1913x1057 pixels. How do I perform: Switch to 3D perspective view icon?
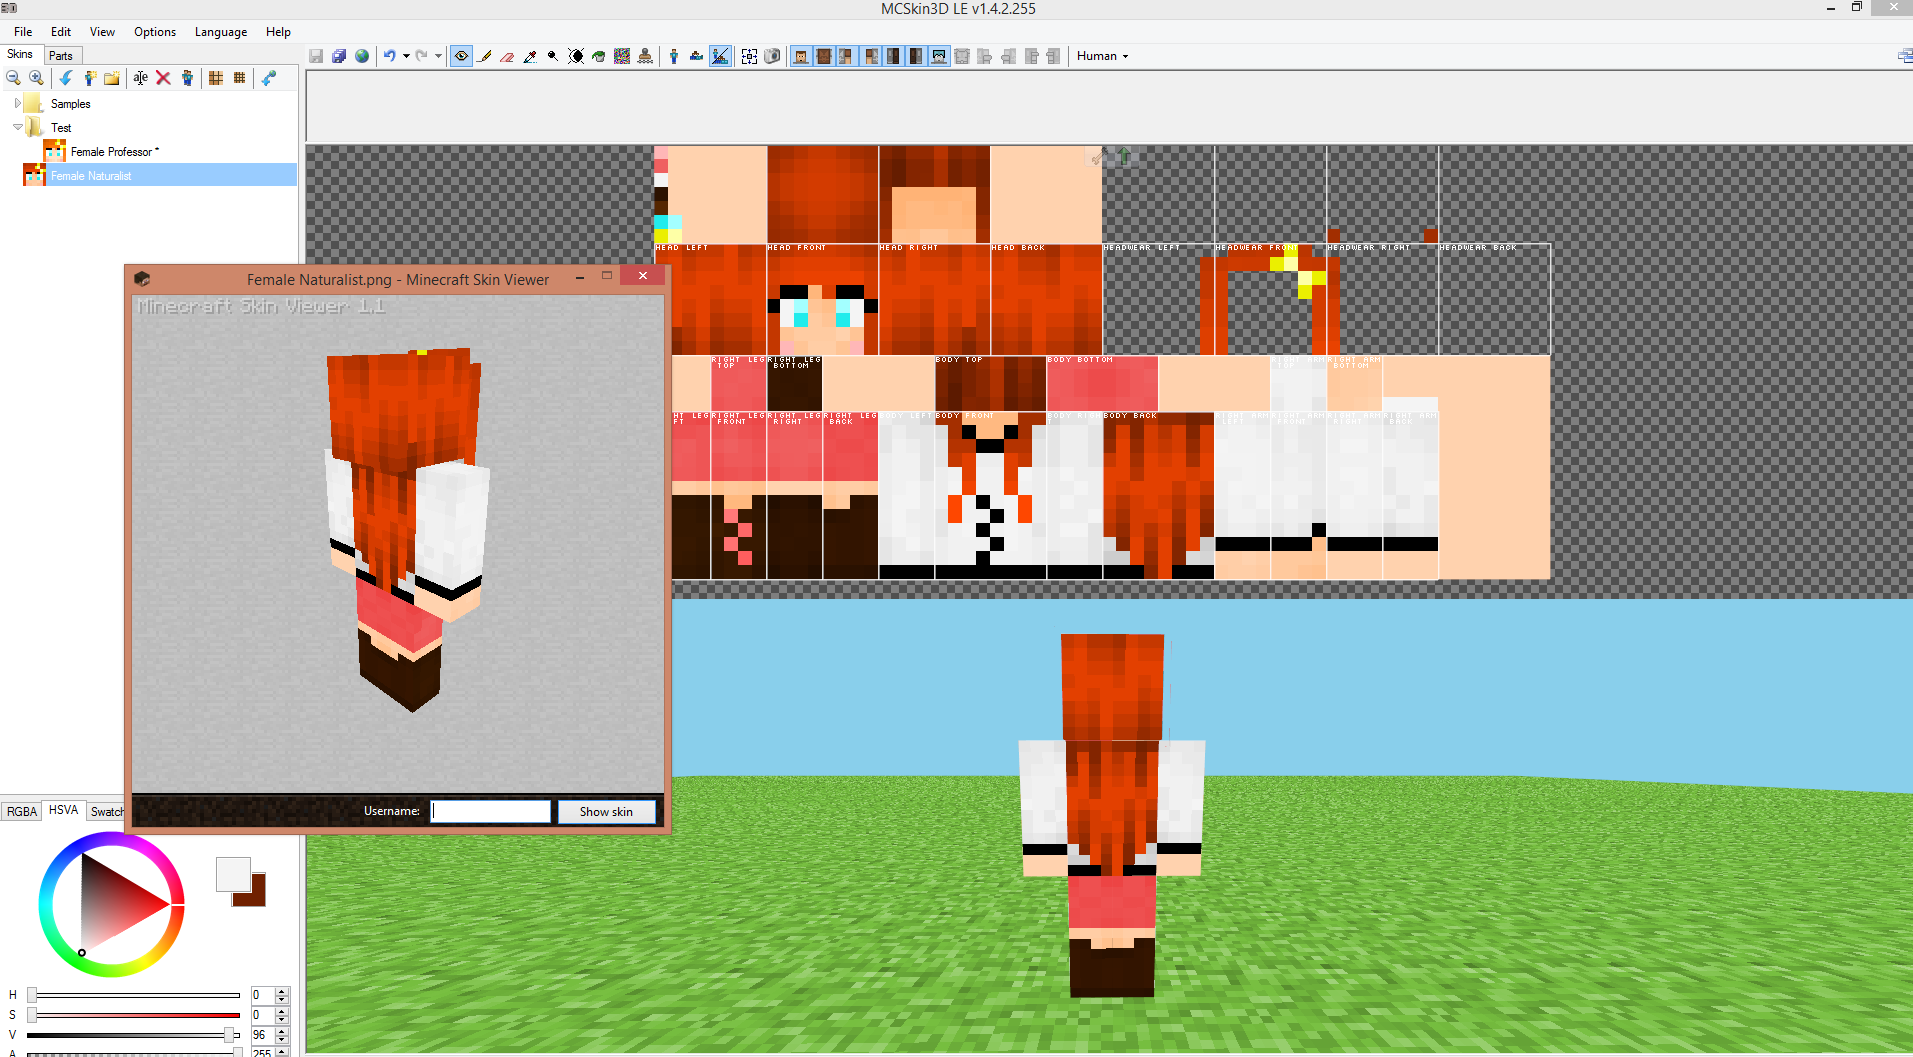click(674, 56)
